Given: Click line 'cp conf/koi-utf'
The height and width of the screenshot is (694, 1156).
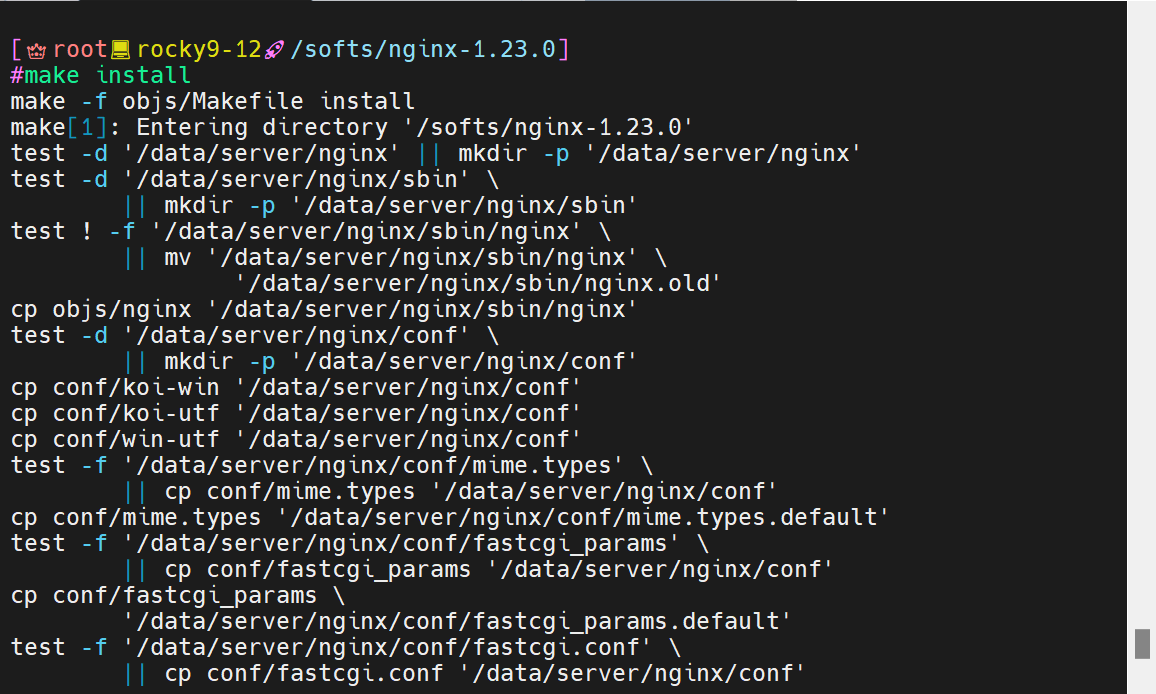Looking at the screenshot, I should [x=296, y=413].
